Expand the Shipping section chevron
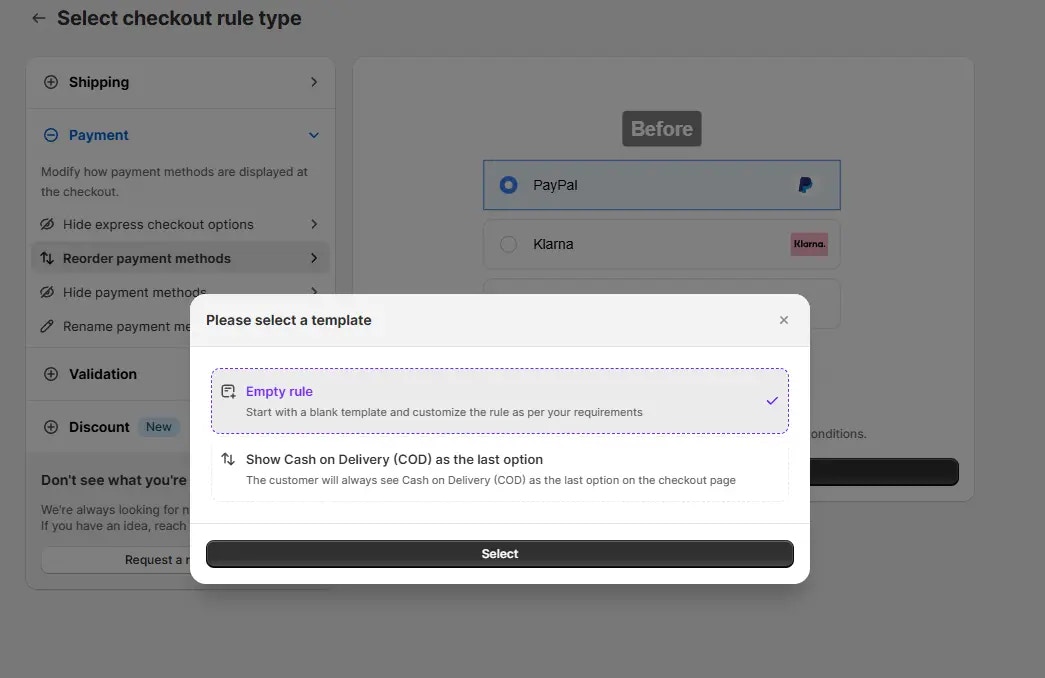The image size is (1045, 678). point(314,82)
